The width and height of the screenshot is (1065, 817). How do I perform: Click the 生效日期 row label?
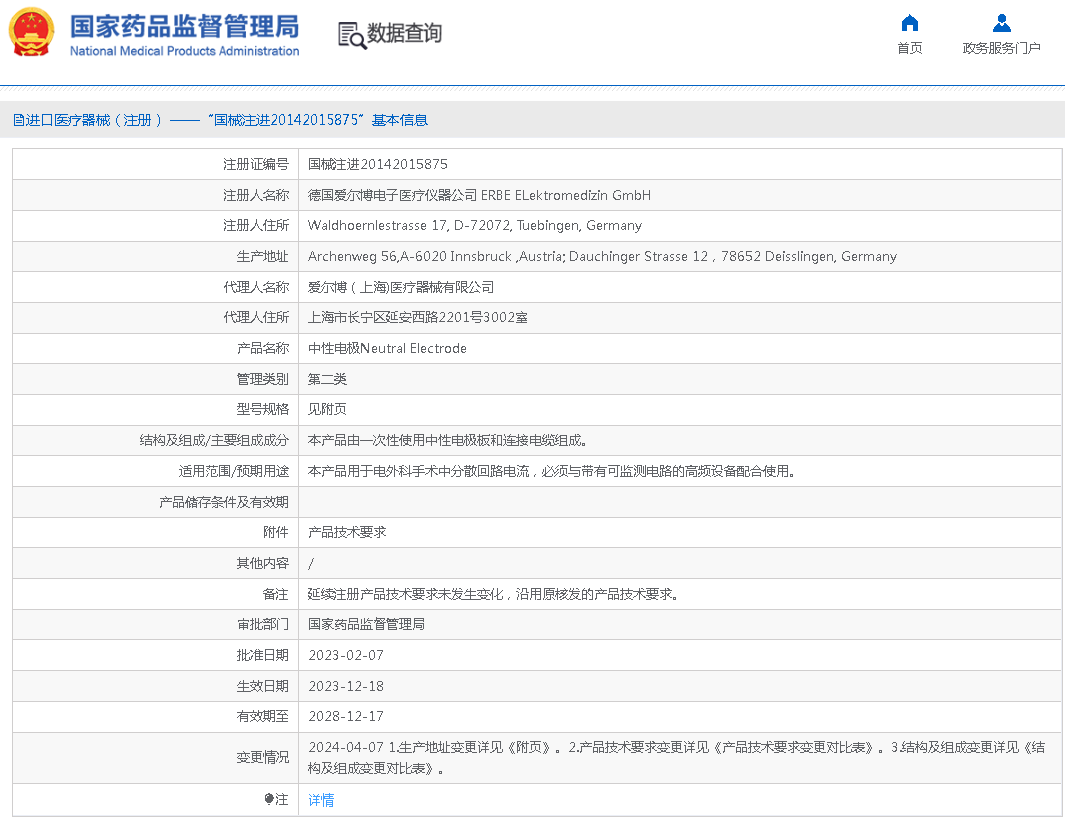262,686
